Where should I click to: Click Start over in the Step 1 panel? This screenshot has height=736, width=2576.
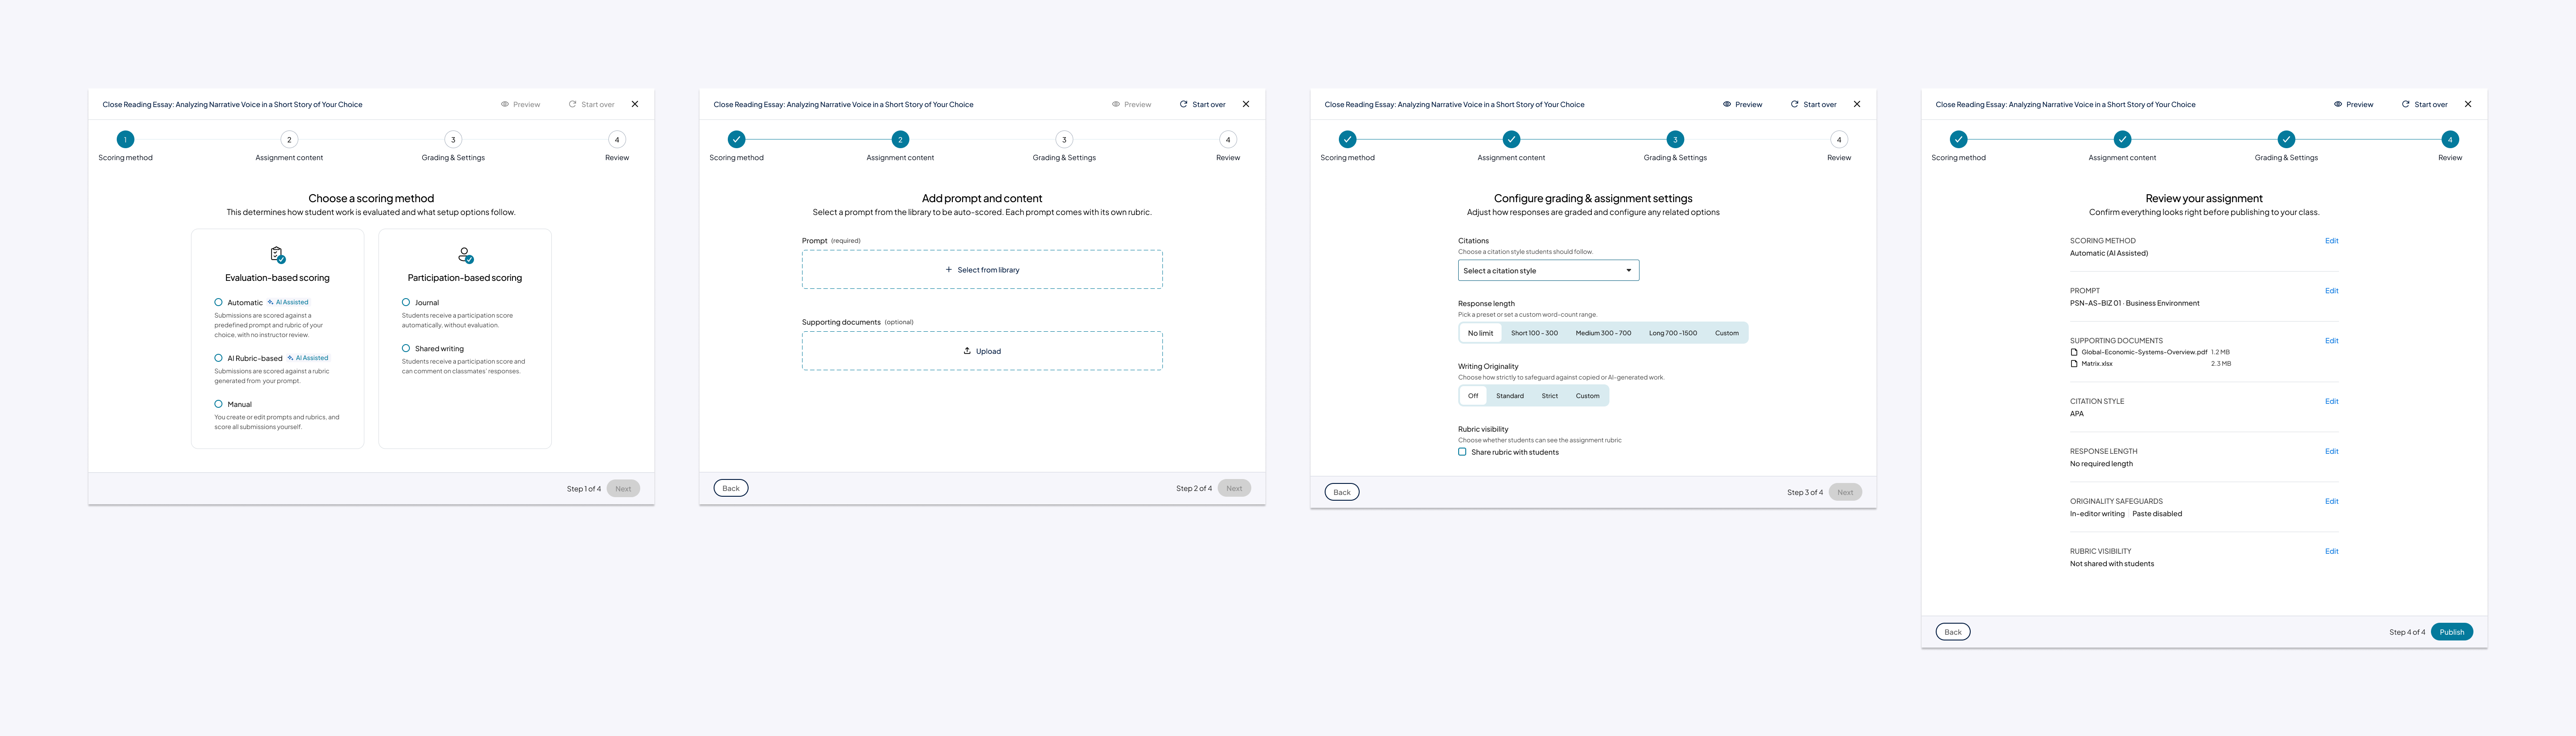point(591,104)
